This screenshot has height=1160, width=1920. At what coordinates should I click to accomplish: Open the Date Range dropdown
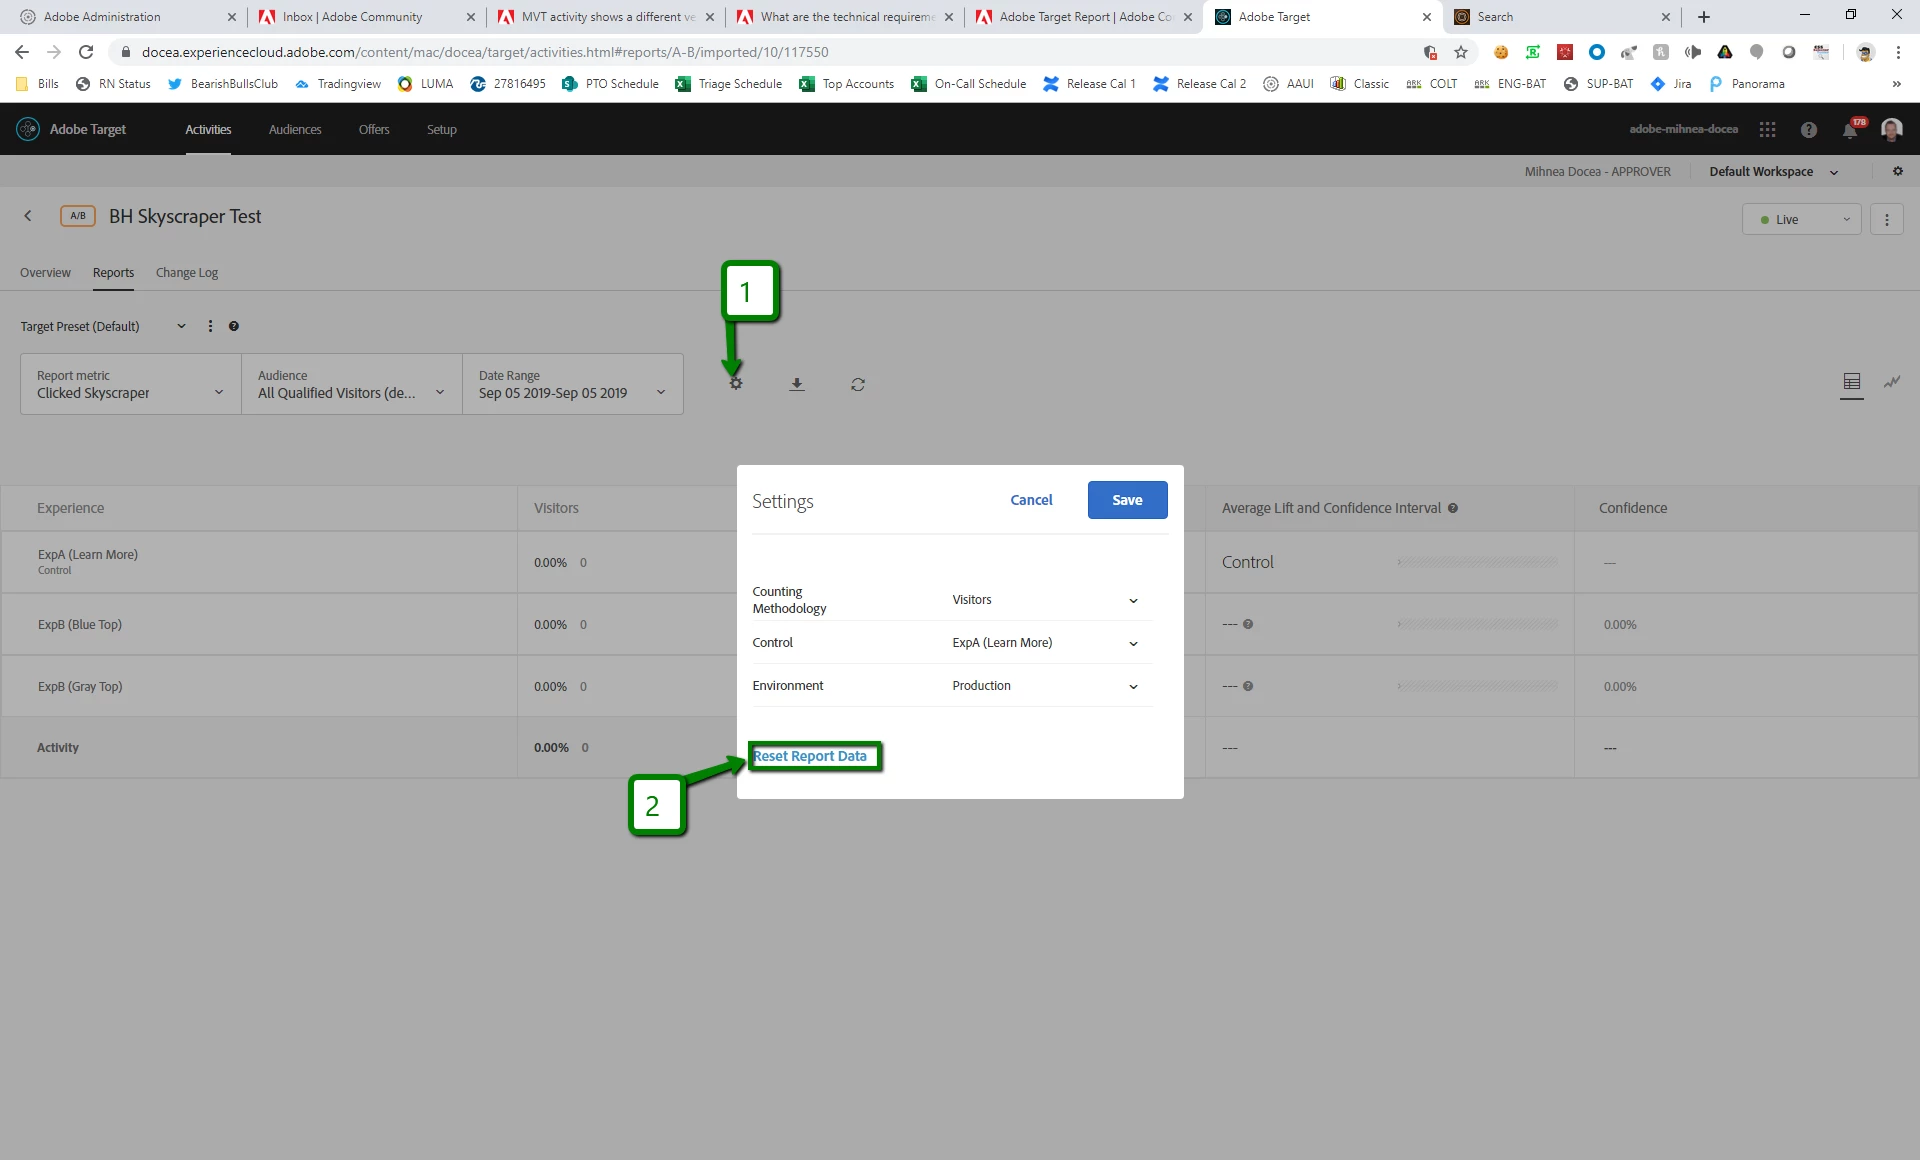pos(572,384)
